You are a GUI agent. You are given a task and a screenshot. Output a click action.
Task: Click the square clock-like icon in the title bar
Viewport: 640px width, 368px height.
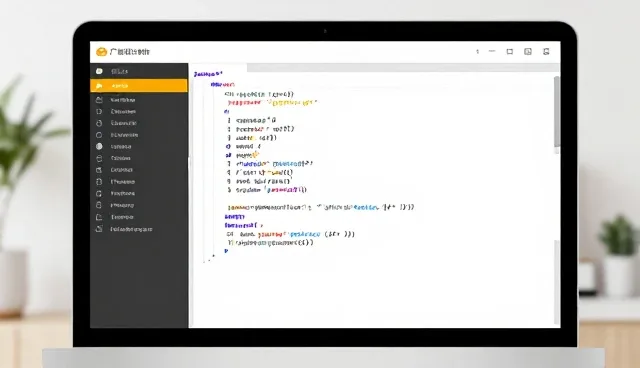[528, 51]
